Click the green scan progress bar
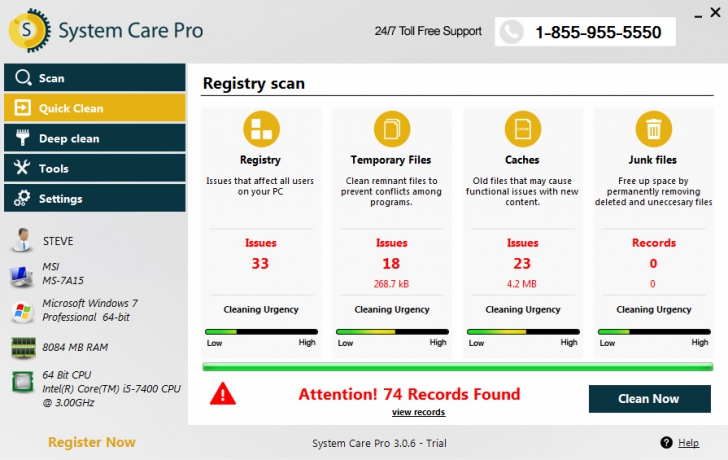 click(457, 367)
